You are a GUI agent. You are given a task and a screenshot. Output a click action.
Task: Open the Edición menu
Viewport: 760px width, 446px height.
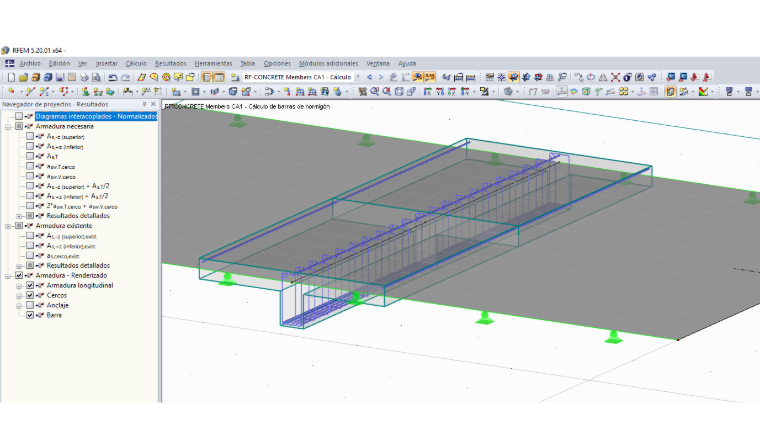pyautogui.click(x=59, y=64)
